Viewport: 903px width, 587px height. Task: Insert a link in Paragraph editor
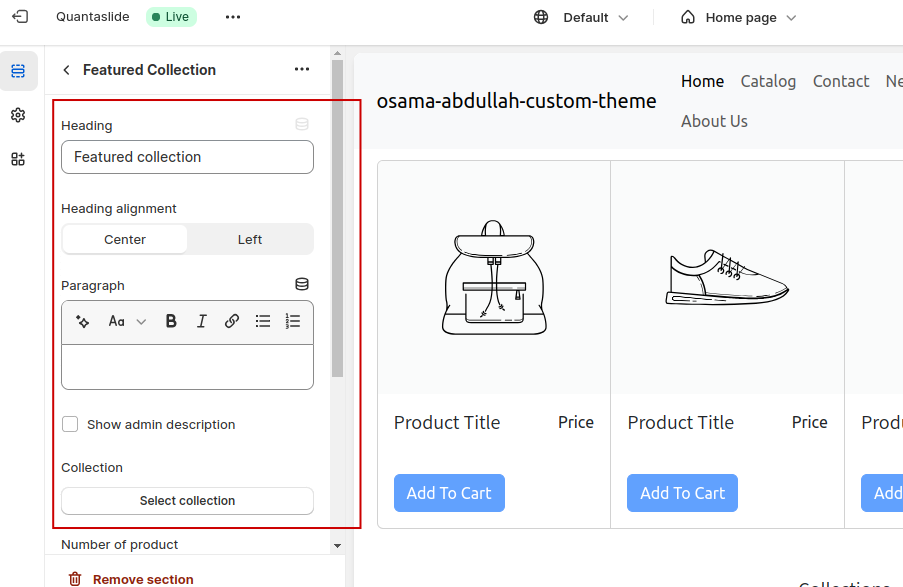(x=232, y=321)
